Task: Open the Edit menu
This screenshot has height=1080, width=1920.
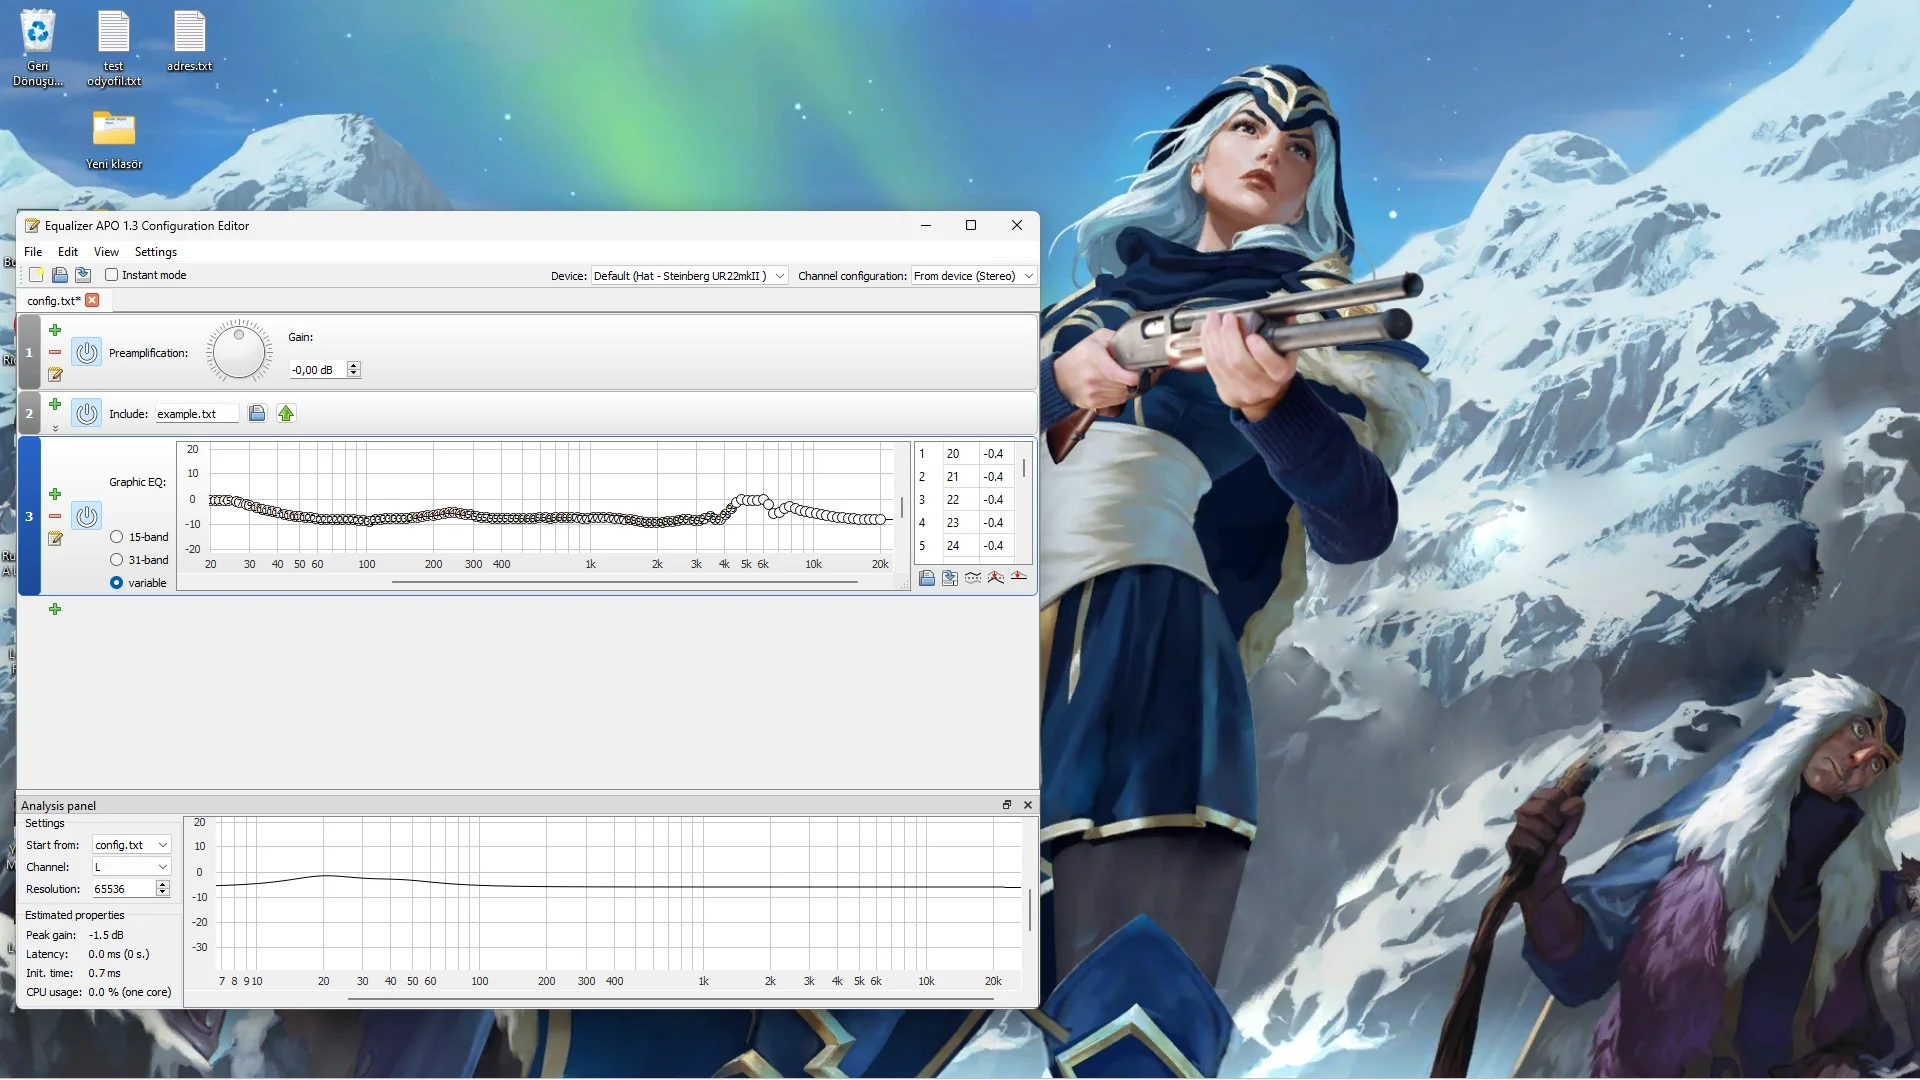Action: pyautogui.click(x=68, y=252)
